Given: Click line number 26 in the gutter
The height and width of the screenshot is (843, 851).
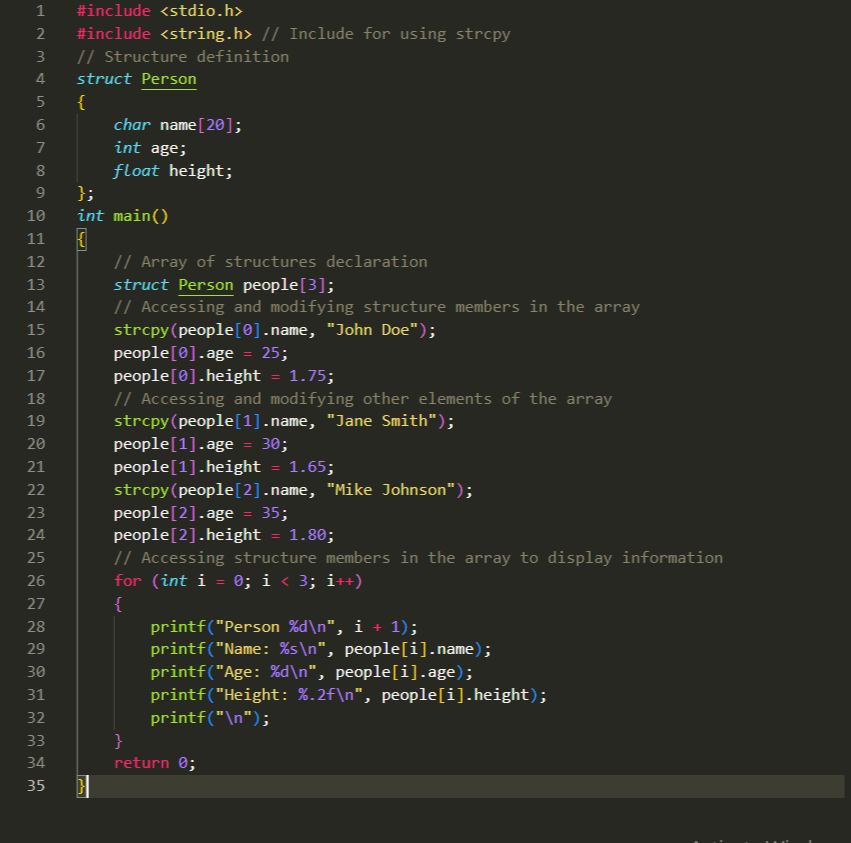Looking at the screenshot, I should pyautogui.click(x=35, y=581).
